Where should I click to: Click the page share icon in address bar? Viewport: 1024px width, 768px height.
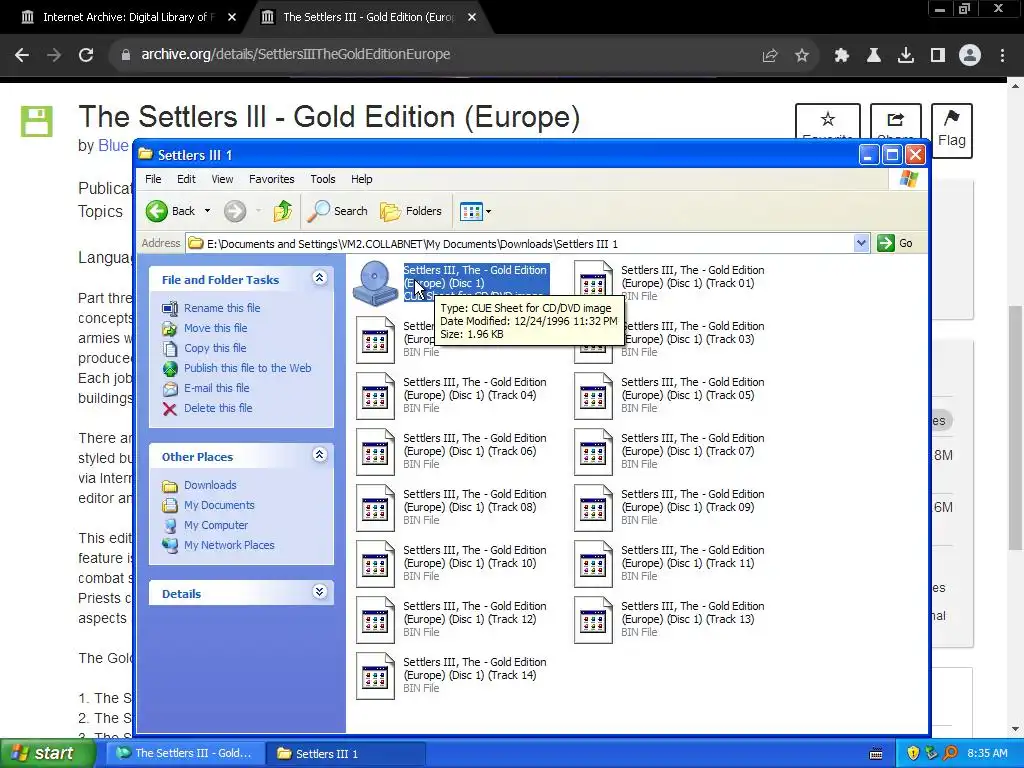pos(770,56)
